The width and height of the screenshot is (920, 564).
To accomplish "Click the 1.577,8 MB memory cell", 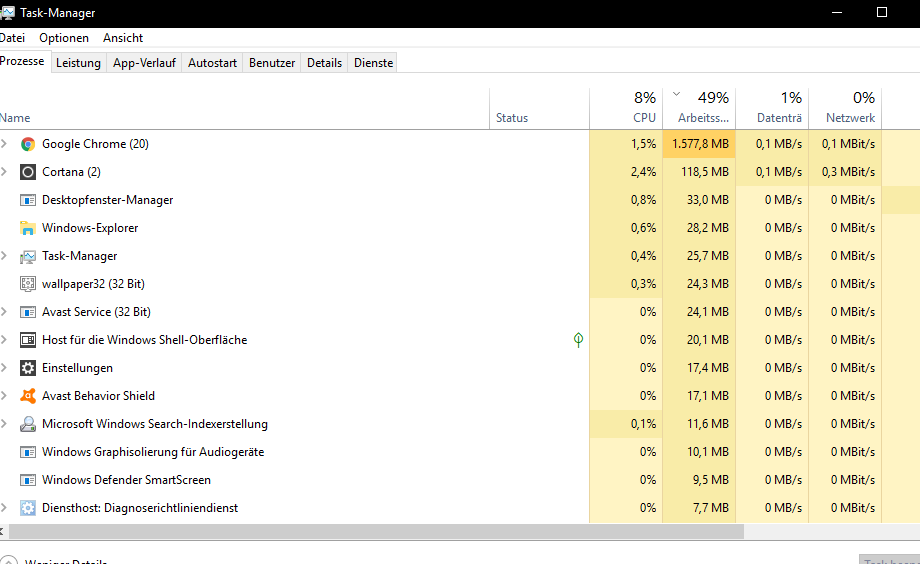I will [x=699, y=144].
